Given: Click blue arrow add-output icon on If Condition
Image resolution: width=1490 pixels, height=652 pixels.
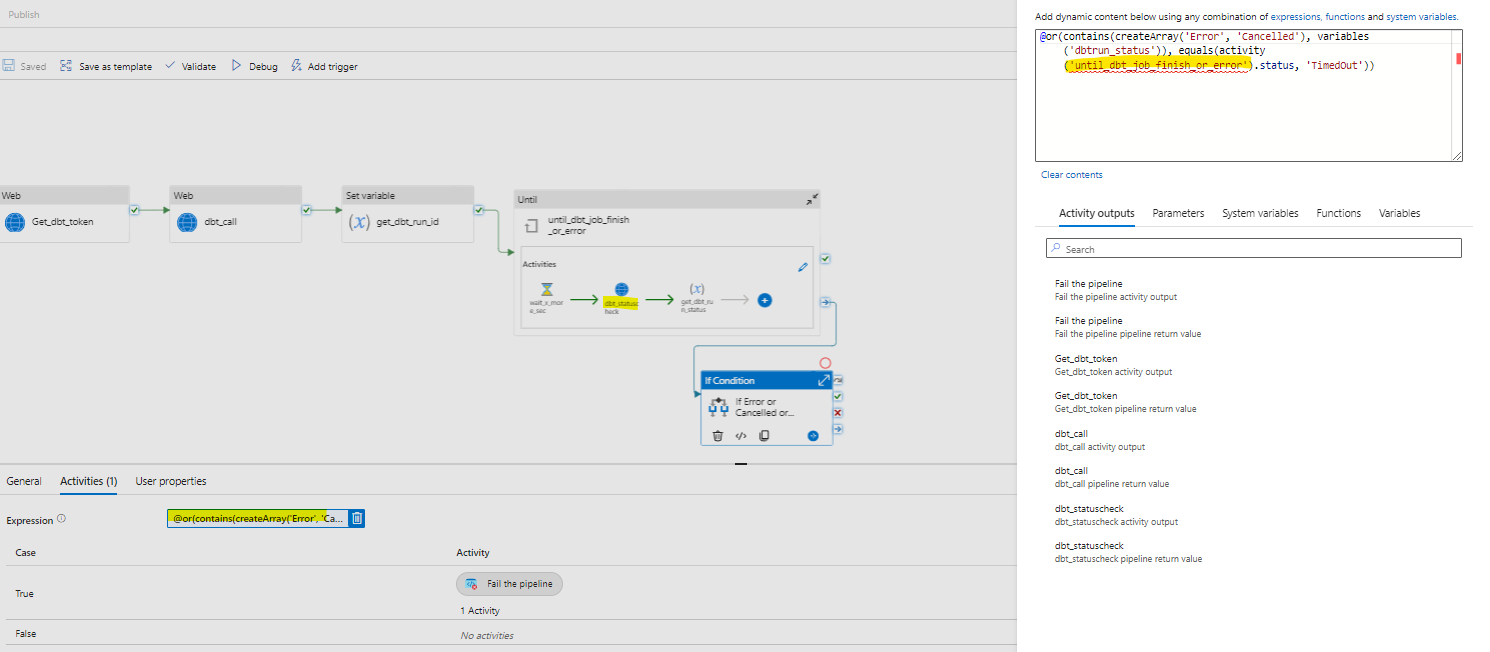Looking at the screenshot, I should tap(813, 435).
